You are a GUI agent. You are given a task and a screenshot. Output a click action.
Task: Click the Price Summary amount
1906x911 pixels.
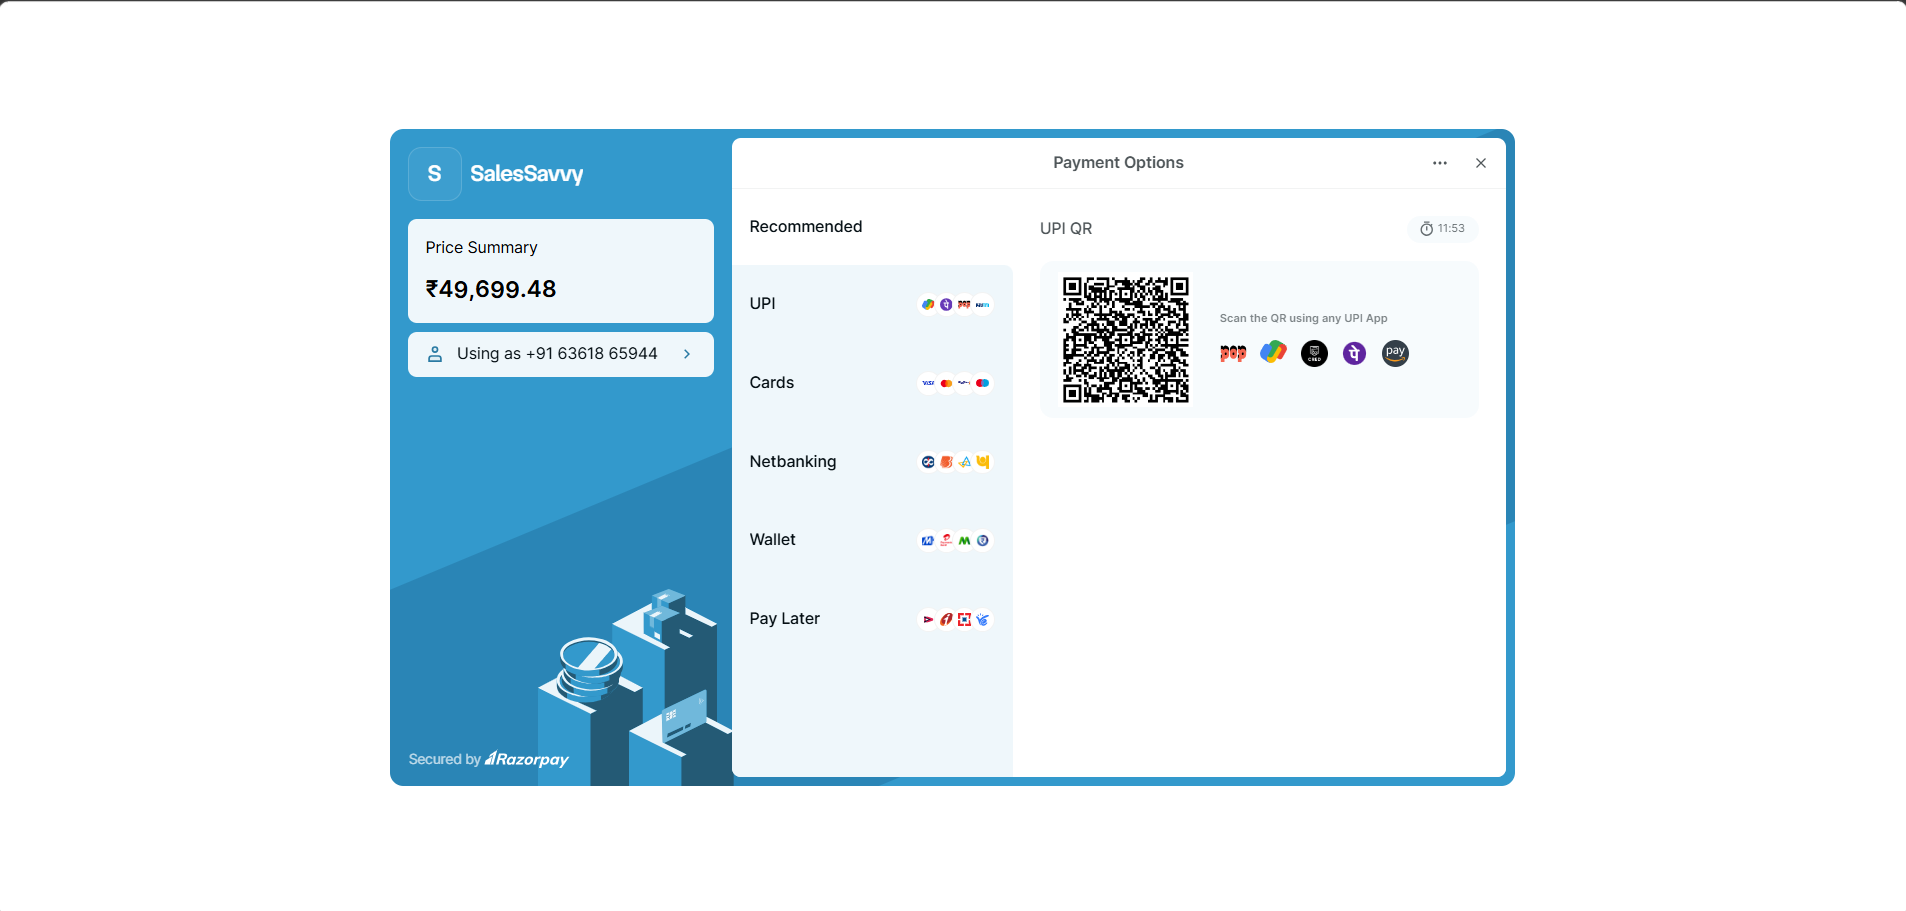491,289
